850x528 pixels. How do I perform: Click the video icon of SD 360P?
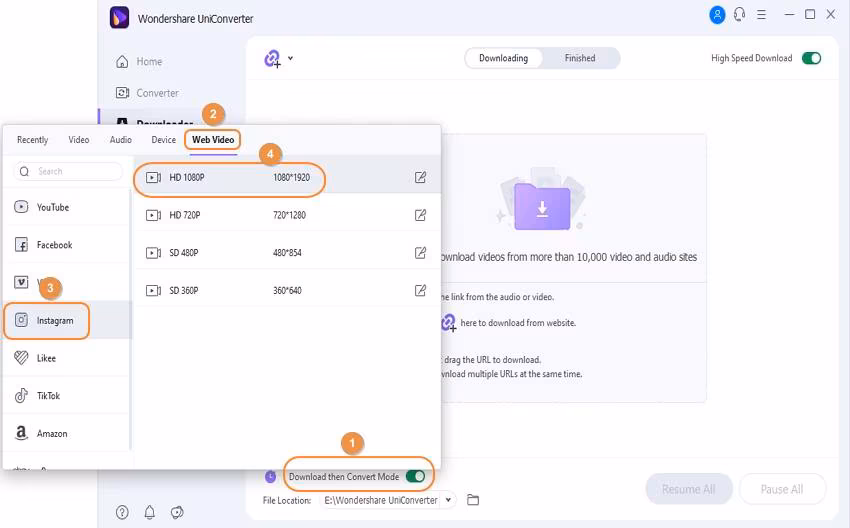click(x=153, y=291)
